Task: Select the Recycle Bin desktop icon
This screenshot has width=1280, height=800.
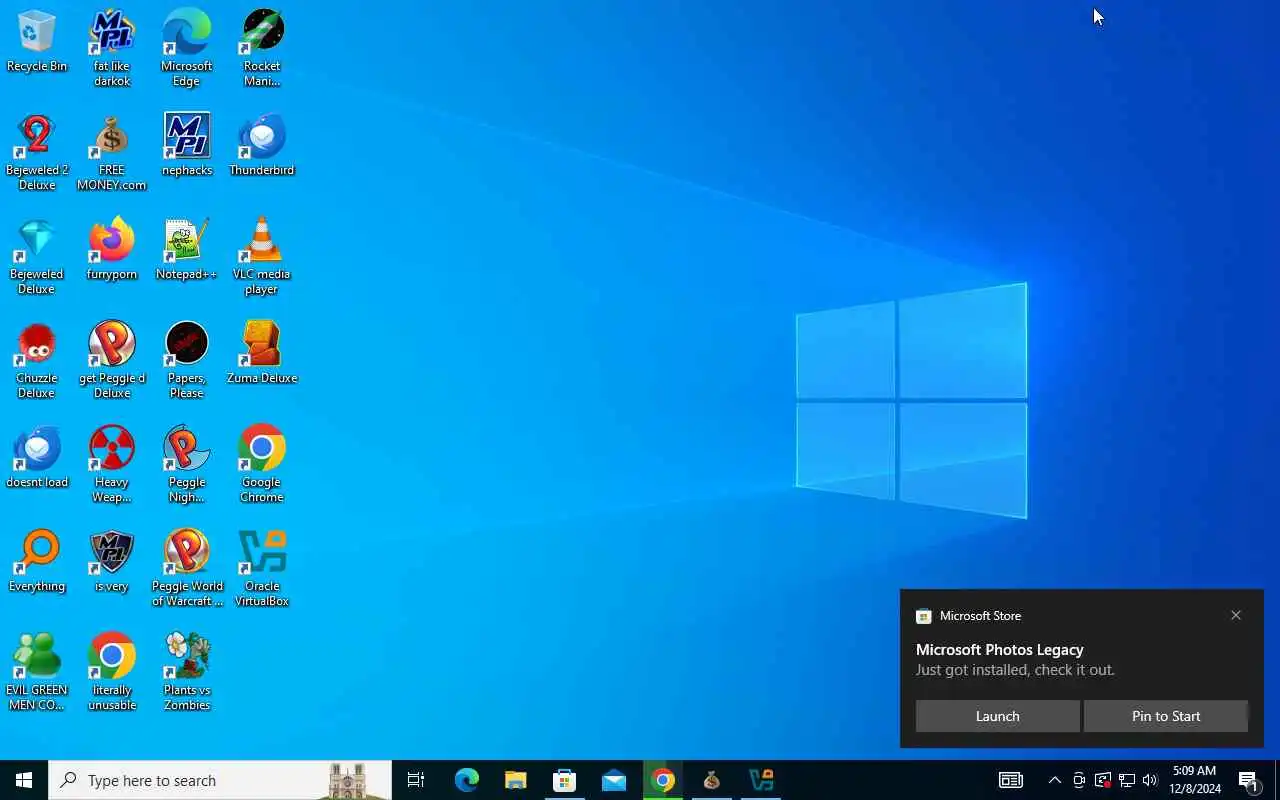Action: pyautogui.click(x=37, y=42)
